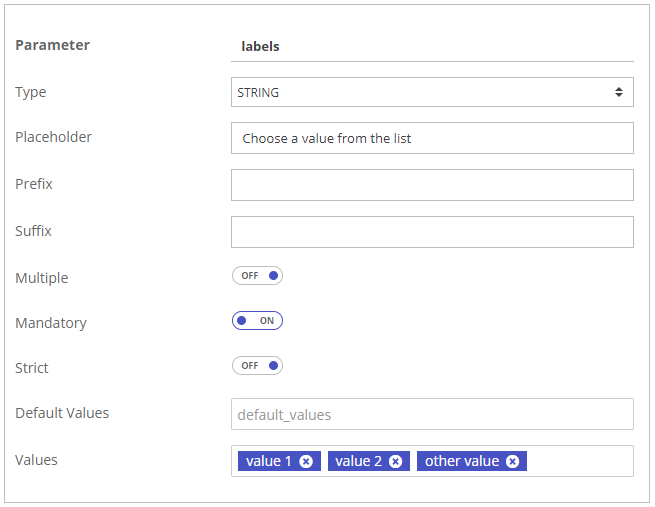655x507 pixels.
Task: Remove the 'value 2' tag
Action: click(x=395, y=461)
